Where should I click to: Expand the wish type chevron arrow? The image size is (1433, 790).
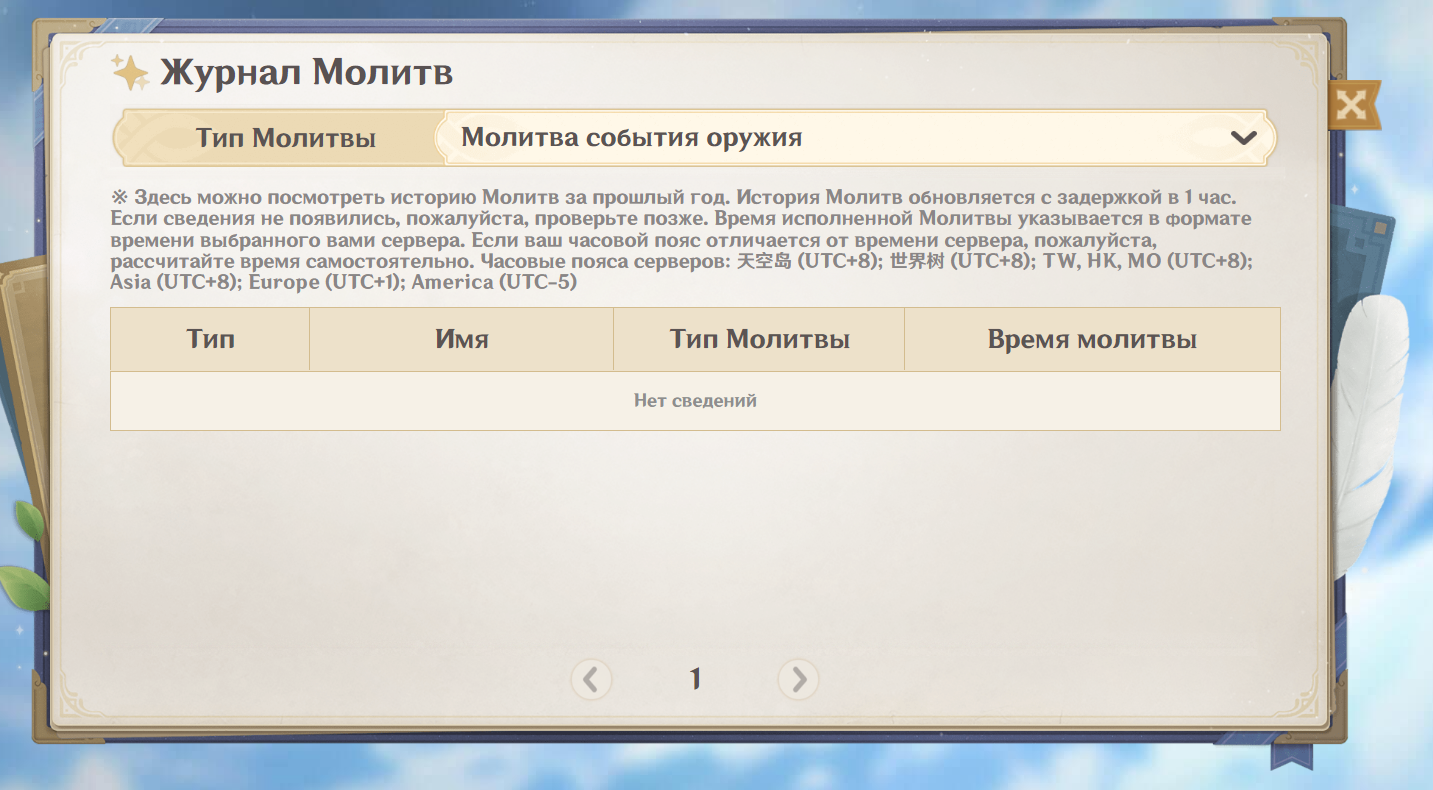click(1243, 138)
